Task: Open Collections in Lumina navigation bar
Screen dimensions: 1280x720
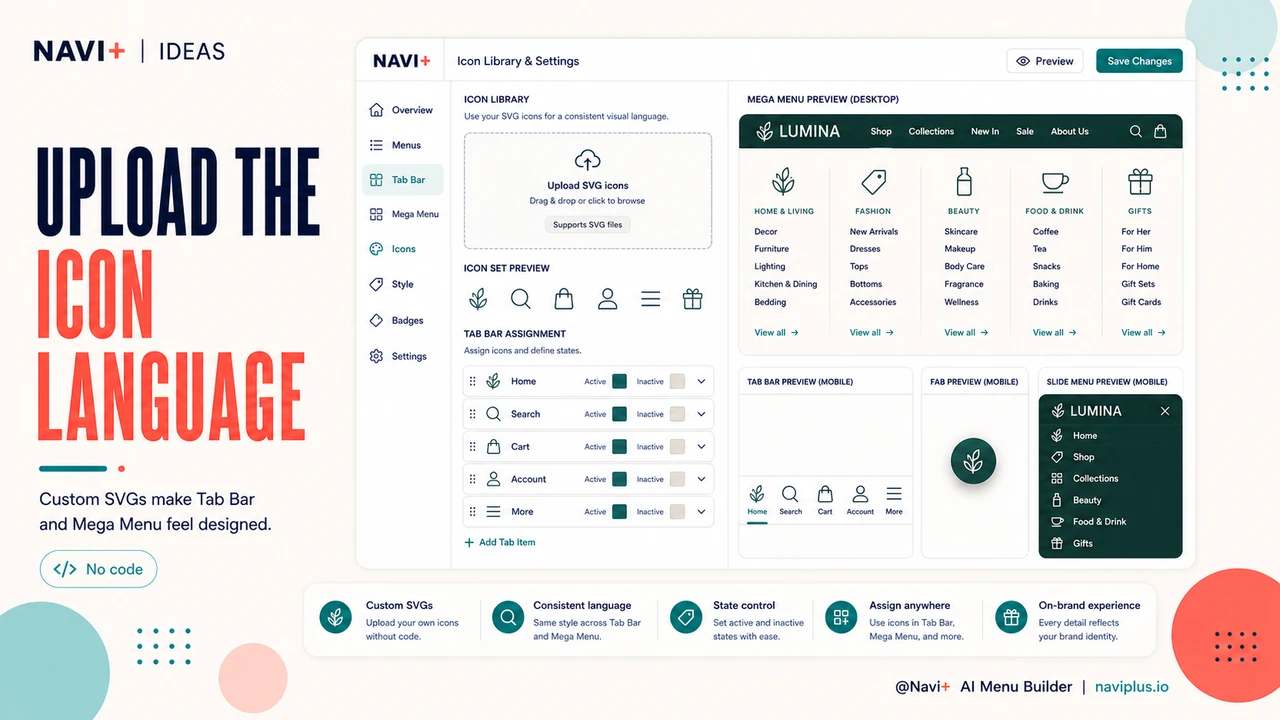Action: coord(931,131)
